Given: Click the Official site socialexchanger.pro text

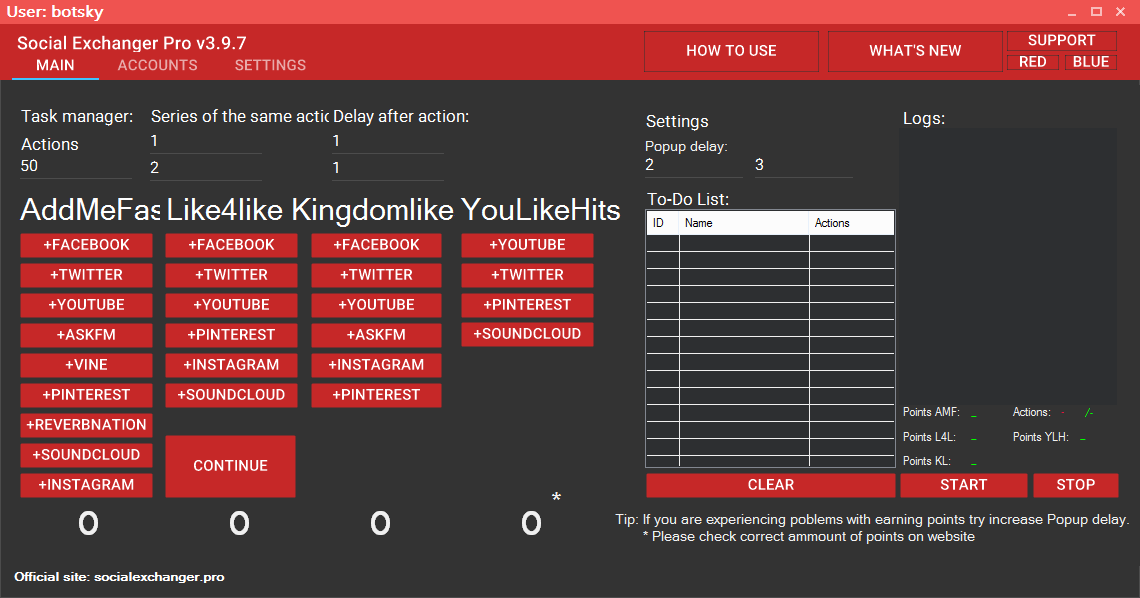Looking at the screenshot, I should 119,577.
